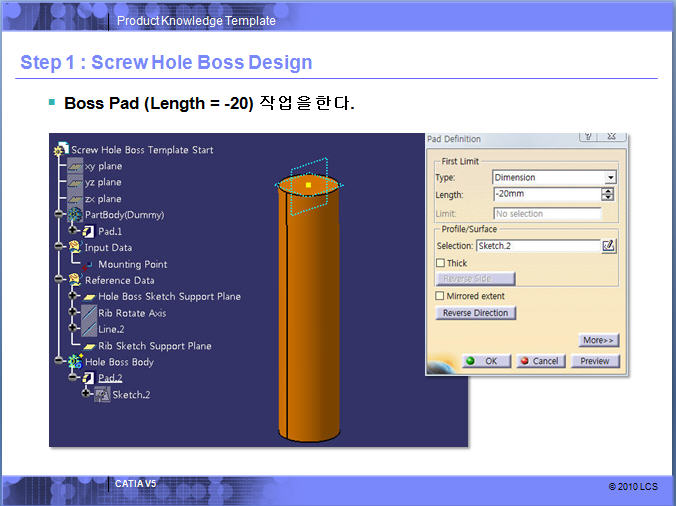This screenshot has height=506, width=676.
Task: Enable the Thick checkbox
Action: [440, 263]
